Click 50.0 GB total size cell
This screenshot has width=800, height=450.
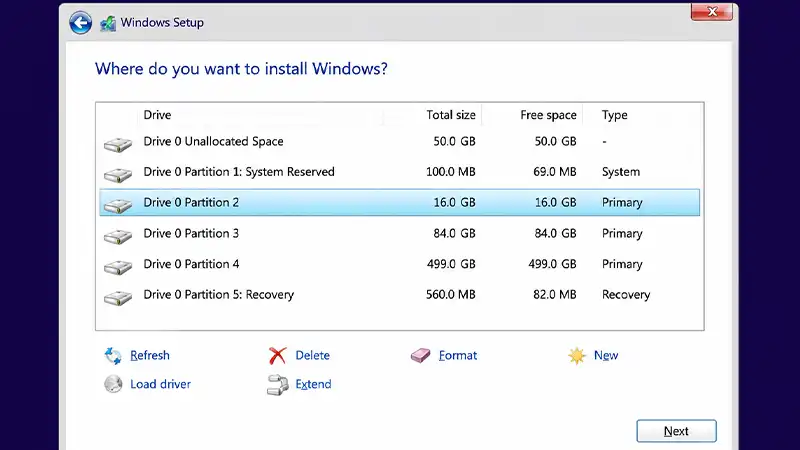tap(454, 141)
